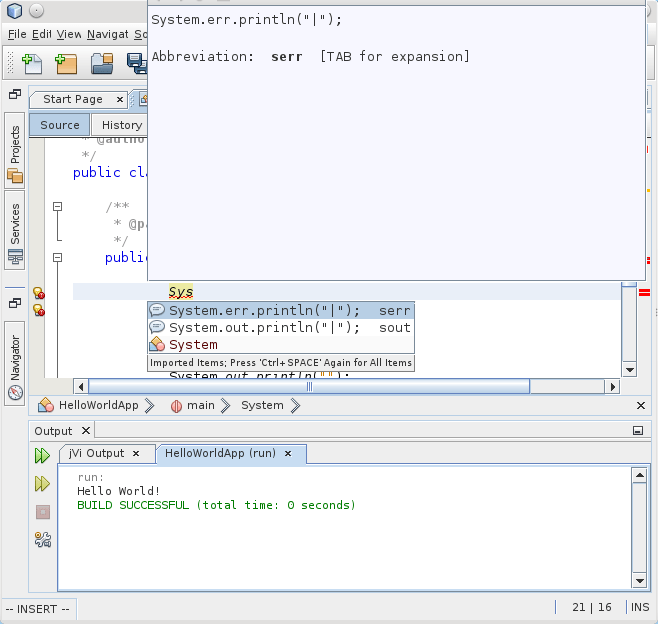Open the Navigate menu
The image size is (658, 624).
(108, 34)
